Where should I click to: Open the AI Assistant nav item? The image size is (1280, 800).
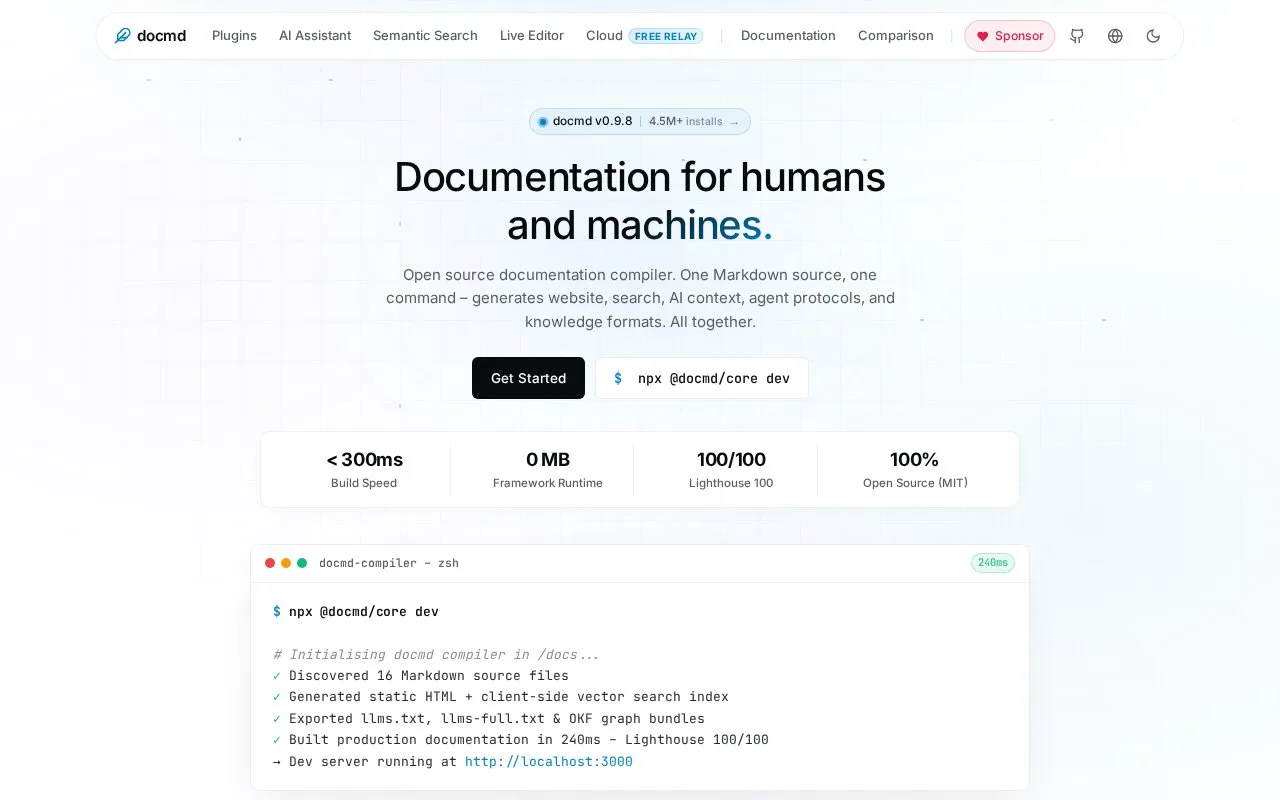315,36
